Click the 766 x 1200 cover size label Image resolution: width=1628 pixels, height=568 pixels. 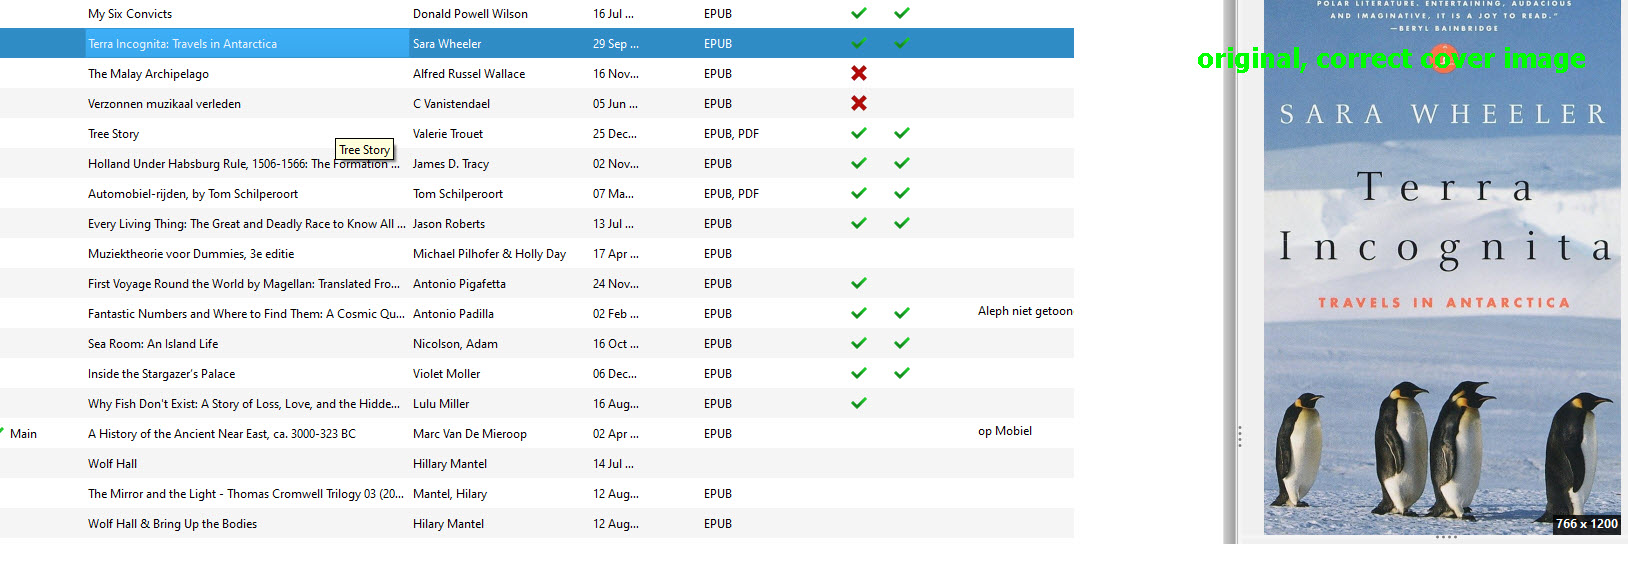[1586, 523]
